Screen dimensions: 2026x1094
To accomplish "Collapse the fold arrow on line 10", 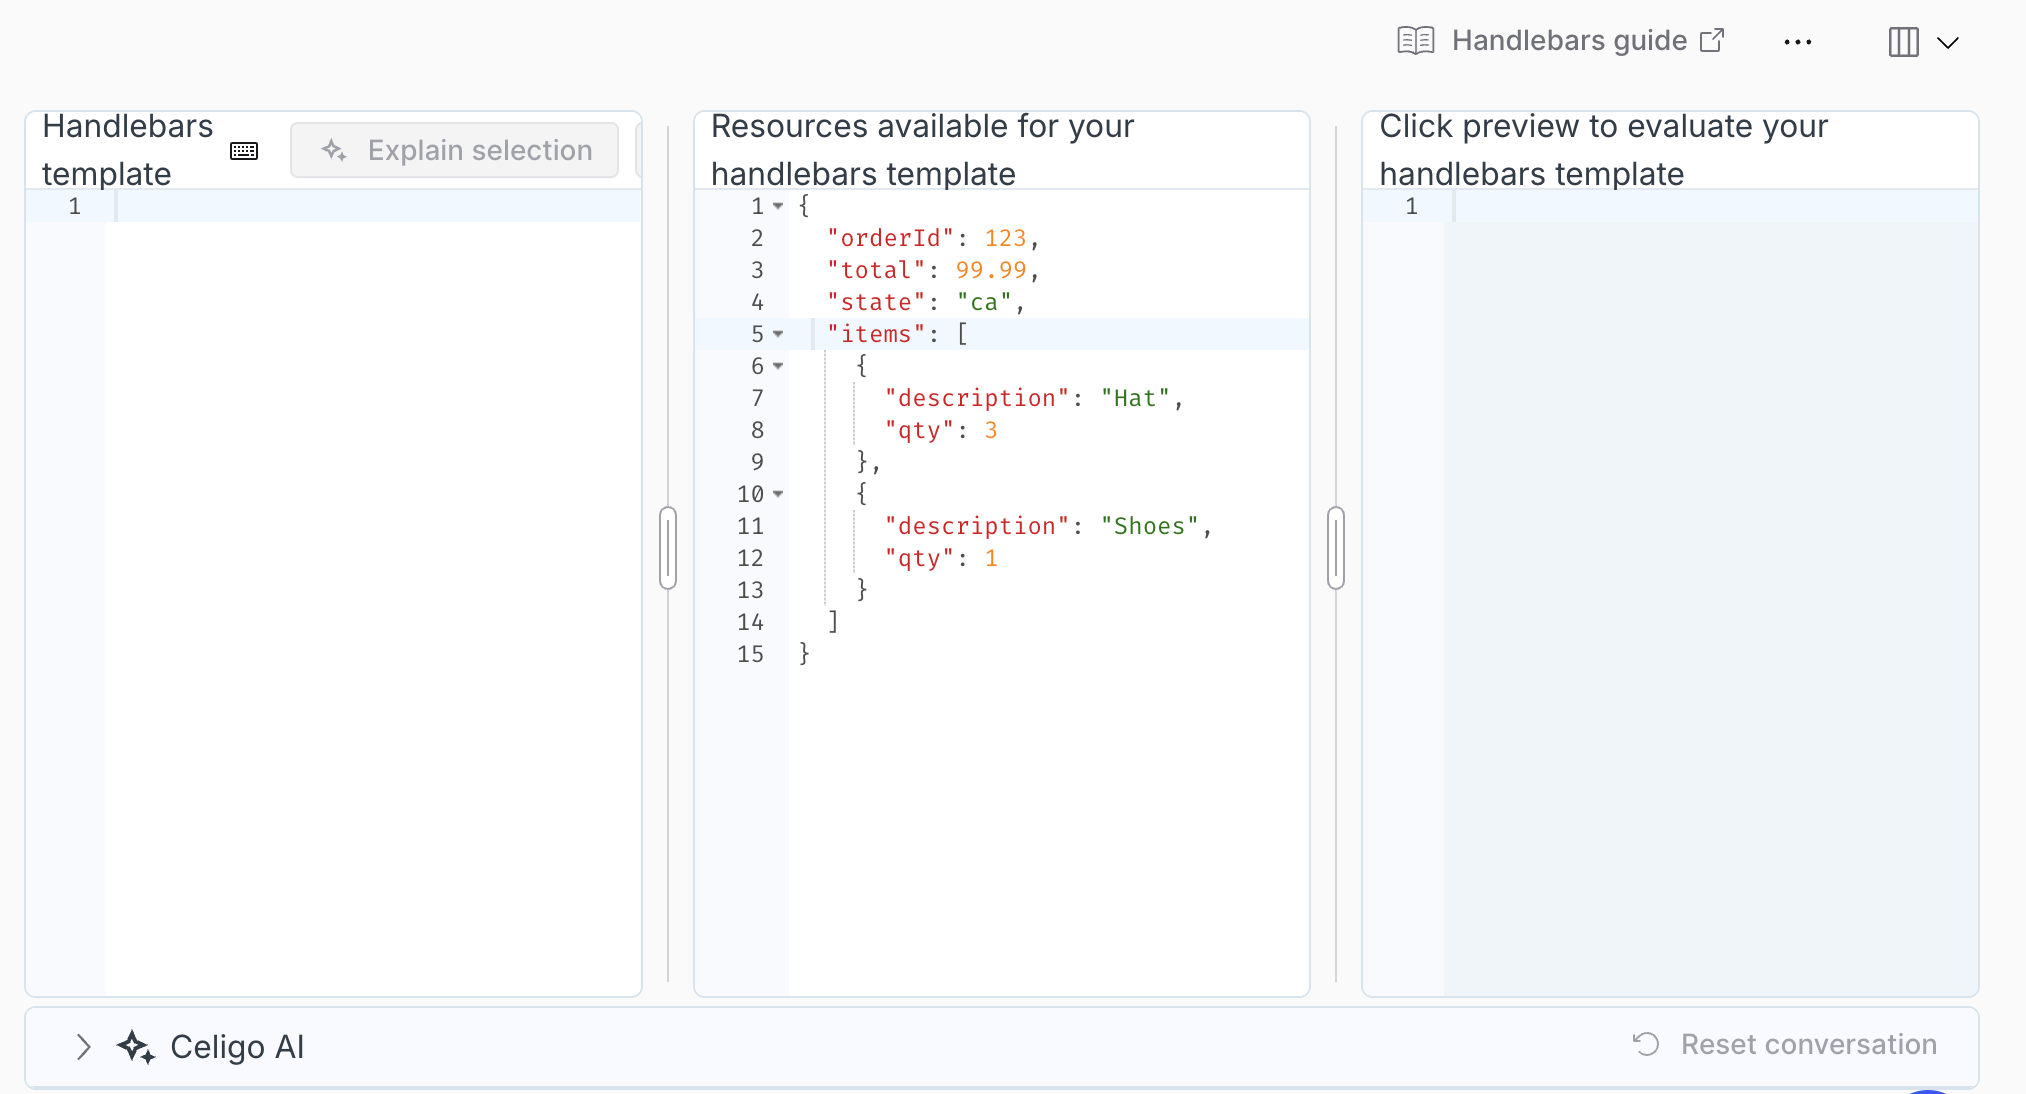I will point(778,494).
